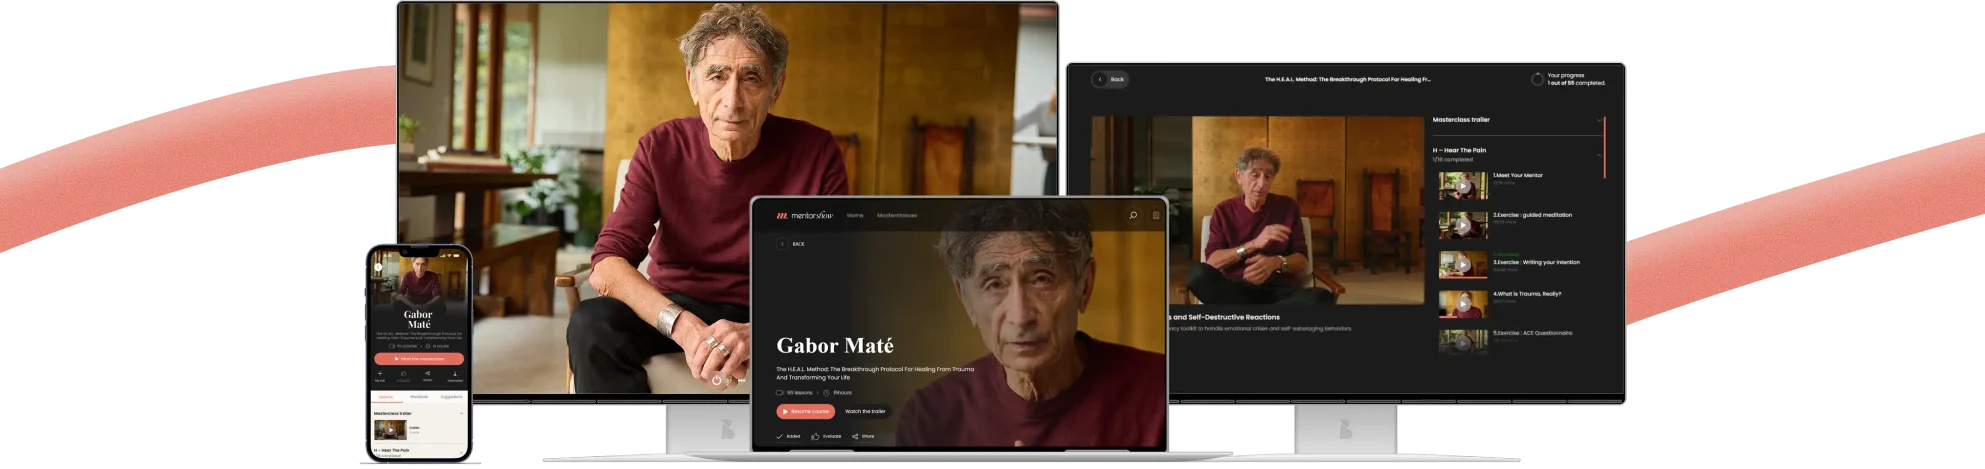
Task: Click the Watch the trailer button
Action: (865, 411)
